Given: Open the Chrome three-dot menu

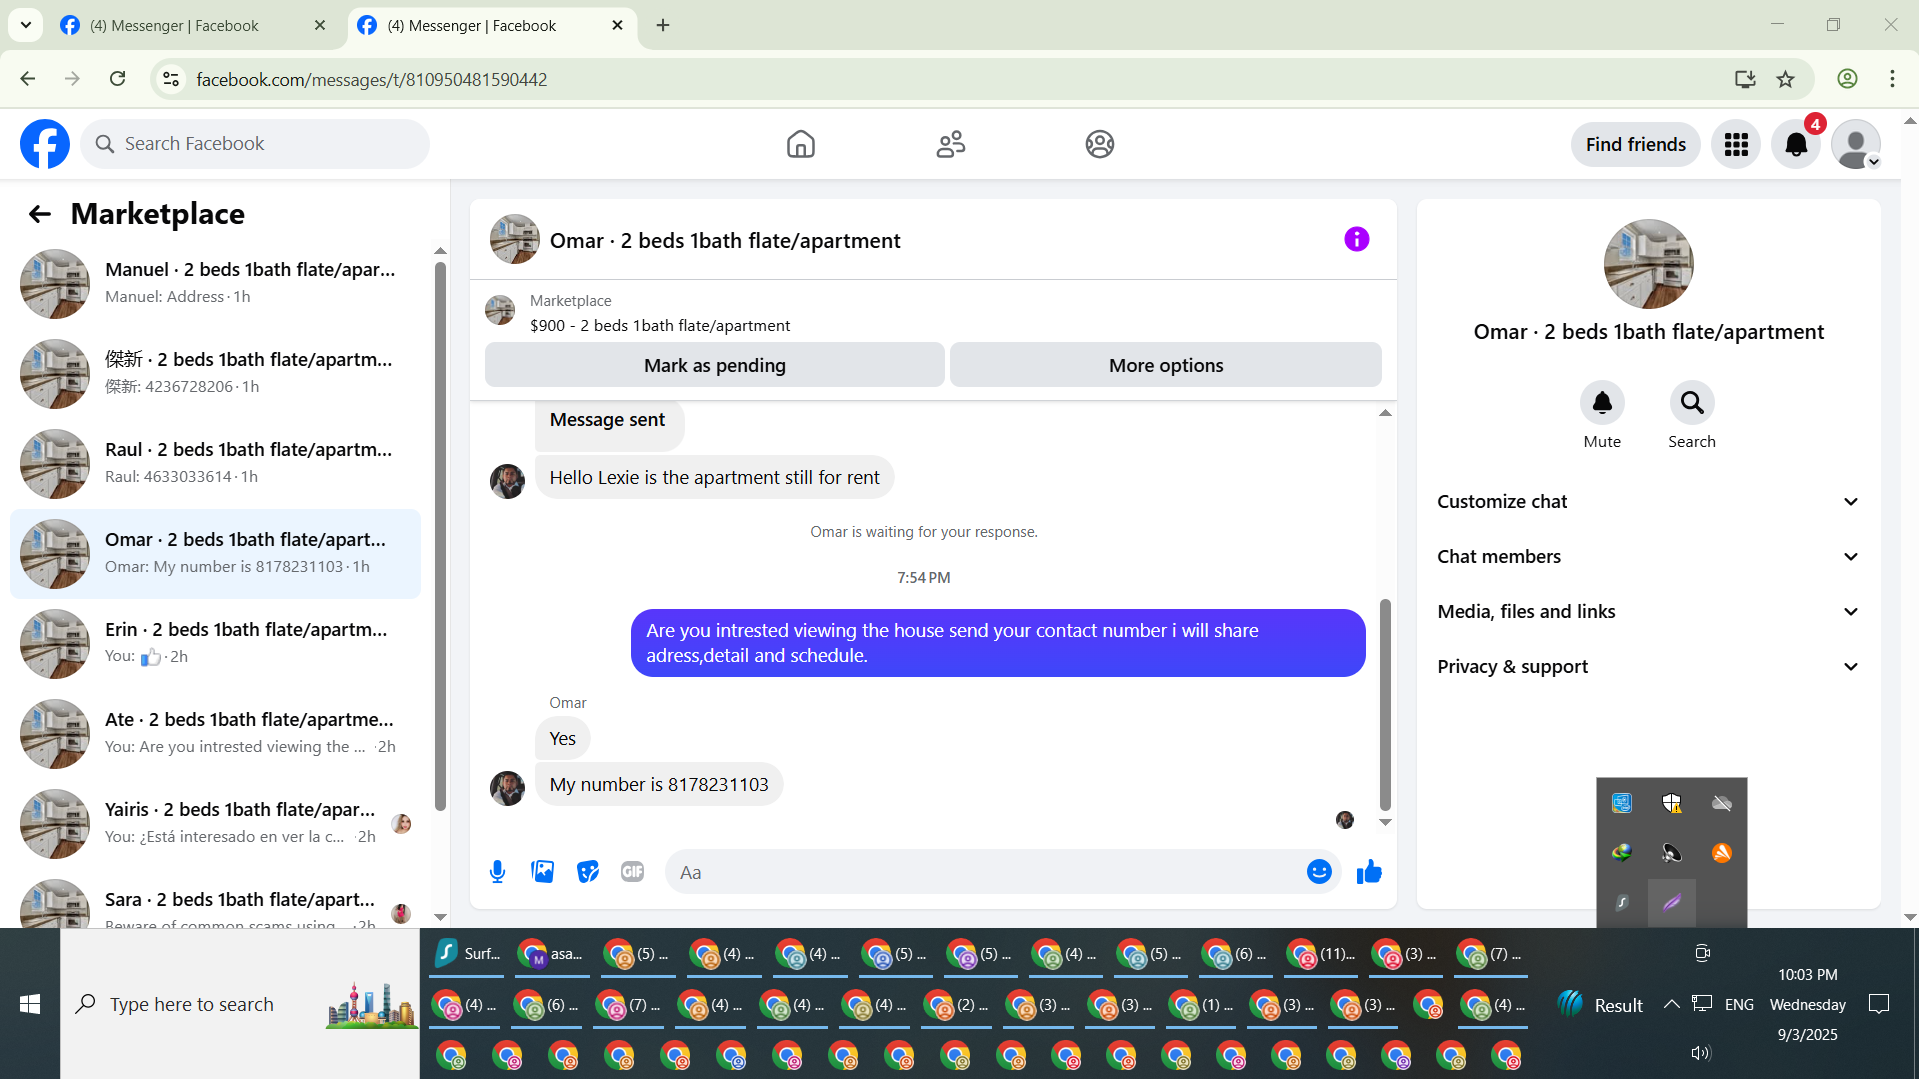Looking at the screenshot, I should [1892, 79].
